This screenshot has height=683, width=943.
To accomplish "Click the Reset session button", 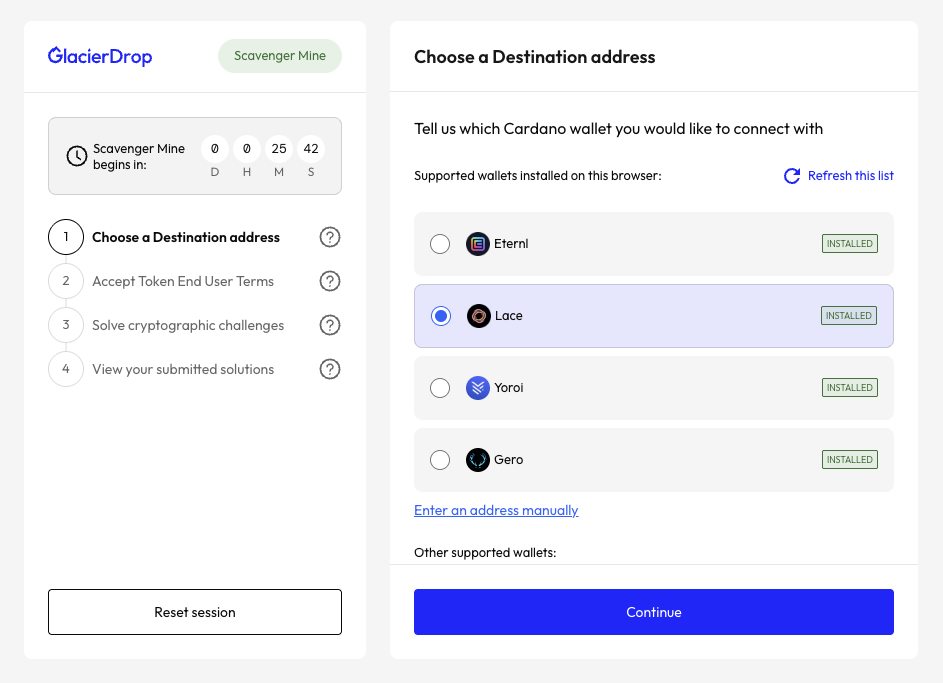I will (195, 612).
